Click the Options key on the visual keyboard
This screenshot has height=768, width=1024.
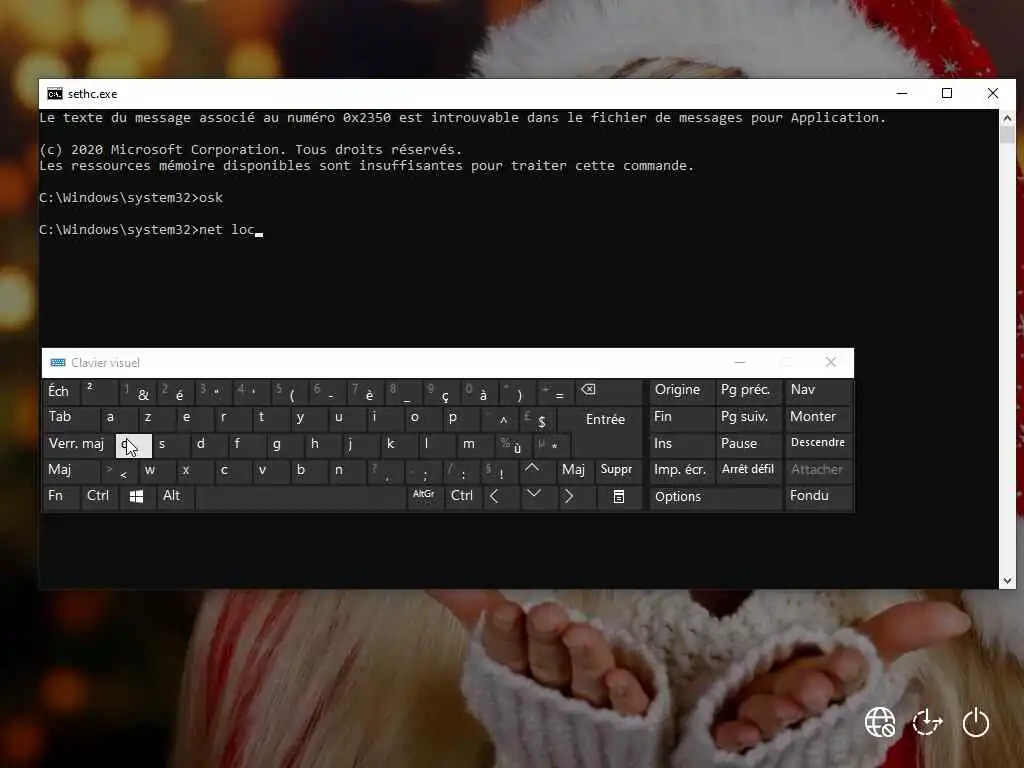[x=715, y=497]
